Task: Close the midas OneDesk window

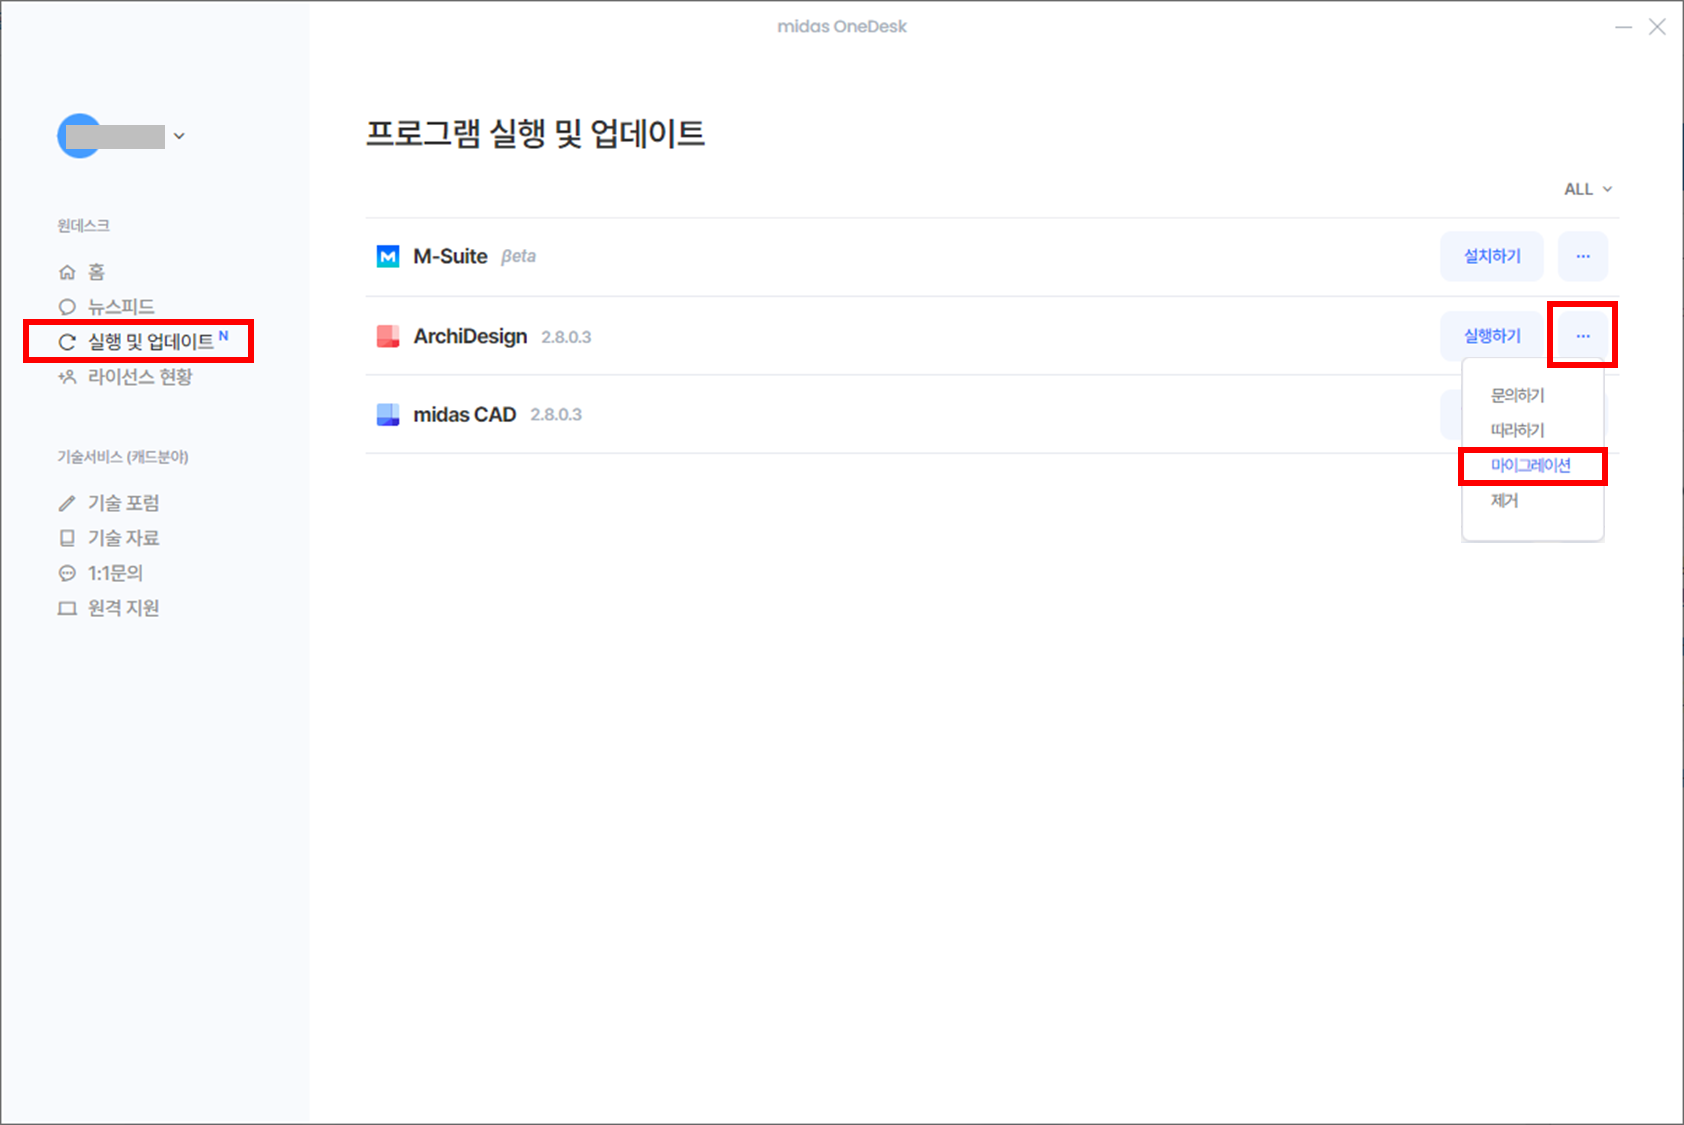Action: tap(1657, 27)
